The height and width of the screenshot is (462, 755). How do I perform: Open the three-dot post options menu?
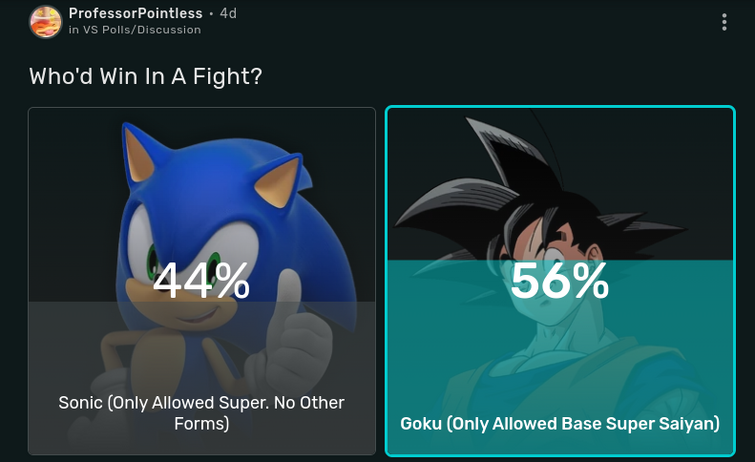724,22
